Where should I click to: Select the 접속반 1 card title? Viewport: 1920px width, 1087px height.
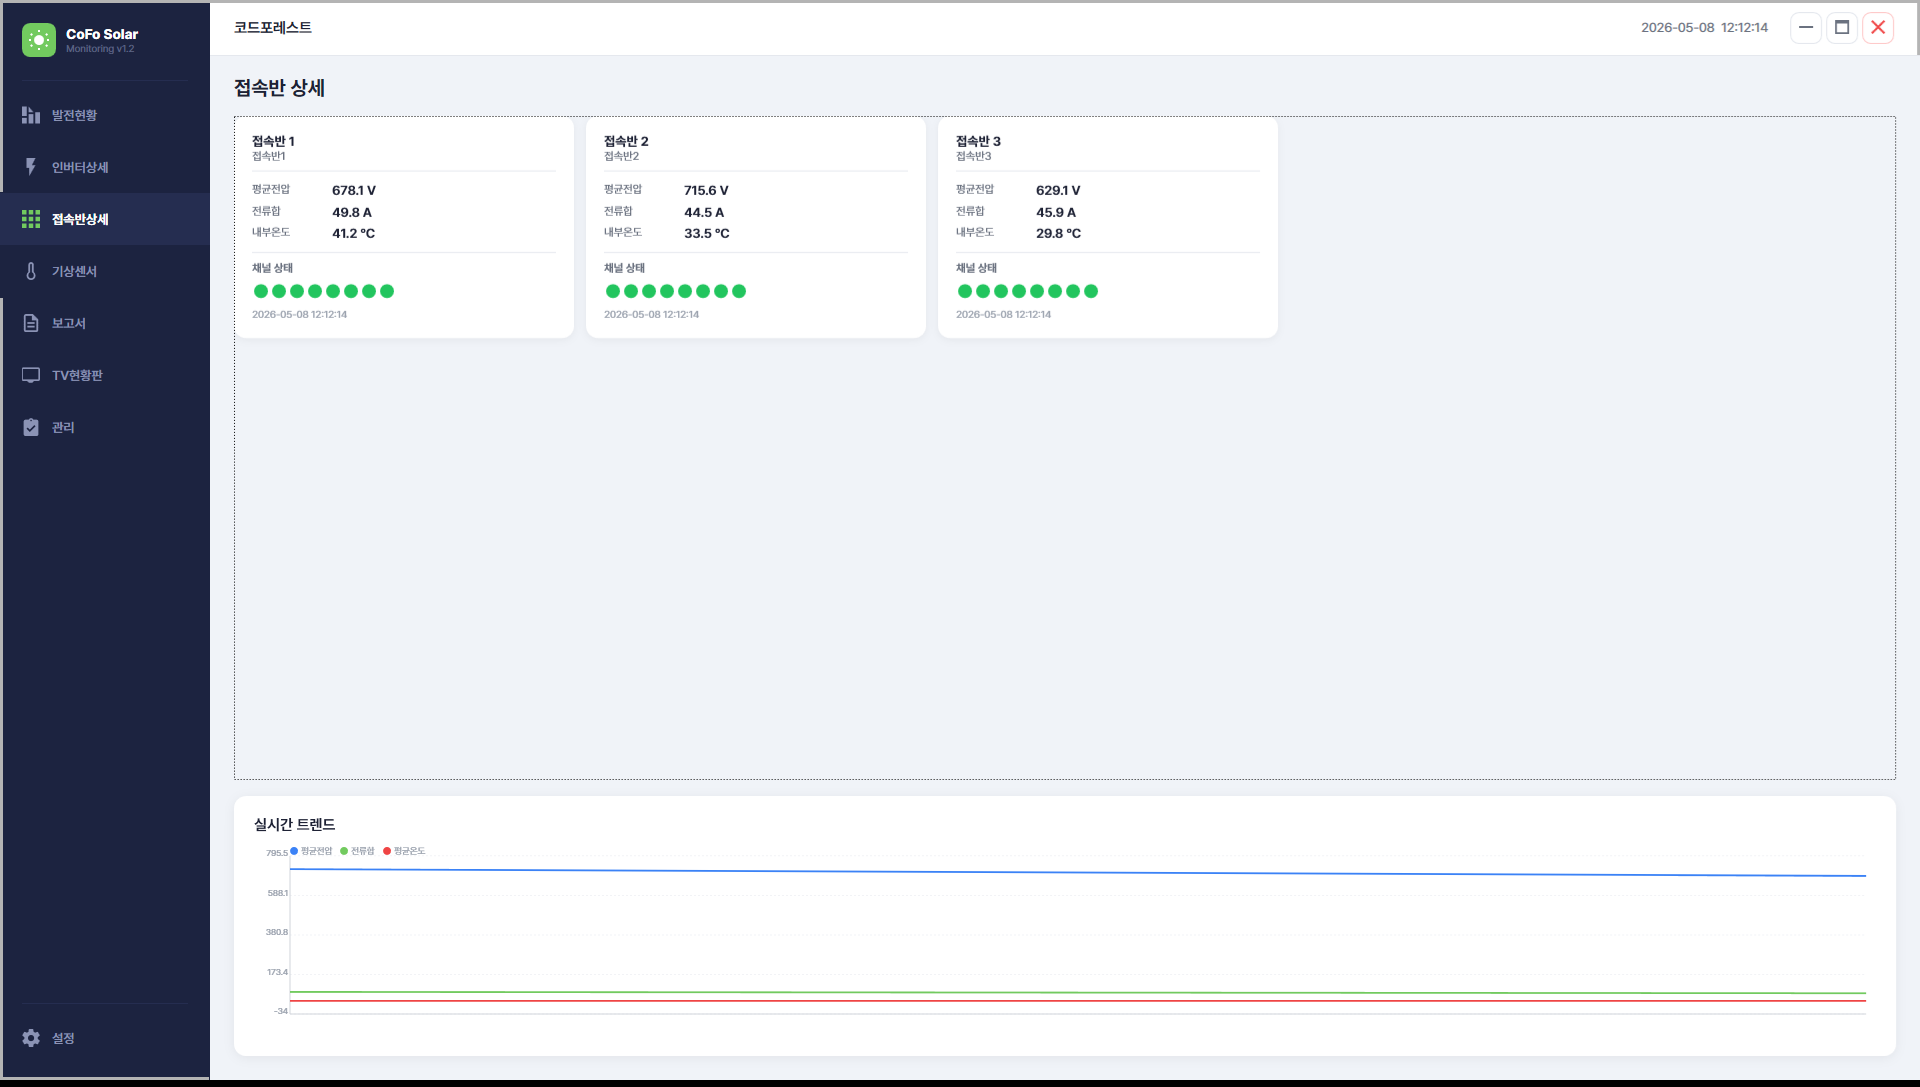click(273, 141)
